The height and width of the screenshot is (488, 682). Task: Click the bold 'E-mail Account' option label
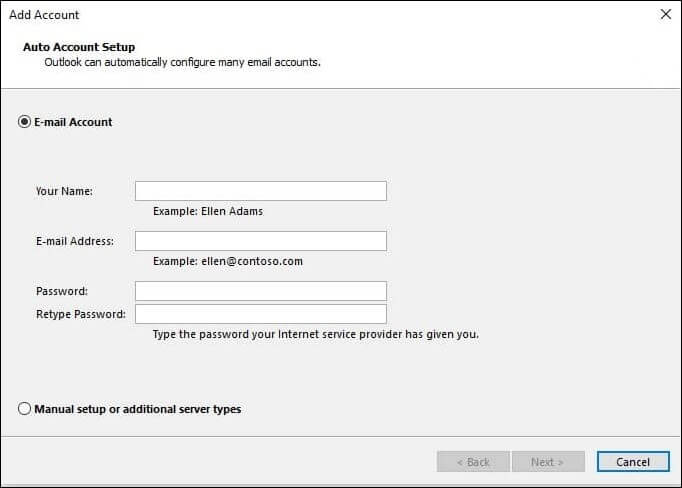(x=73, y=122)
